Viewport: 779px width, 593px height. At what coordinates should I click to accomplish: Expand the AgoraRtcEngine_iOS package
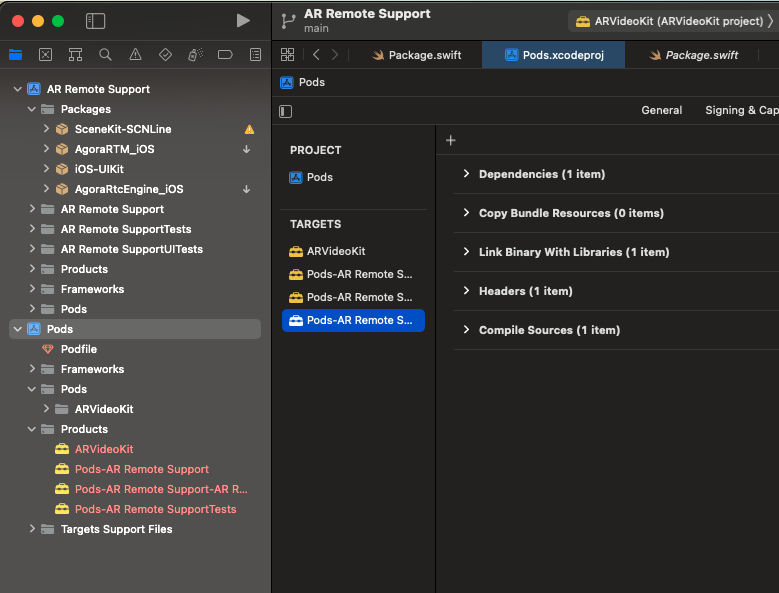[46, 189]
